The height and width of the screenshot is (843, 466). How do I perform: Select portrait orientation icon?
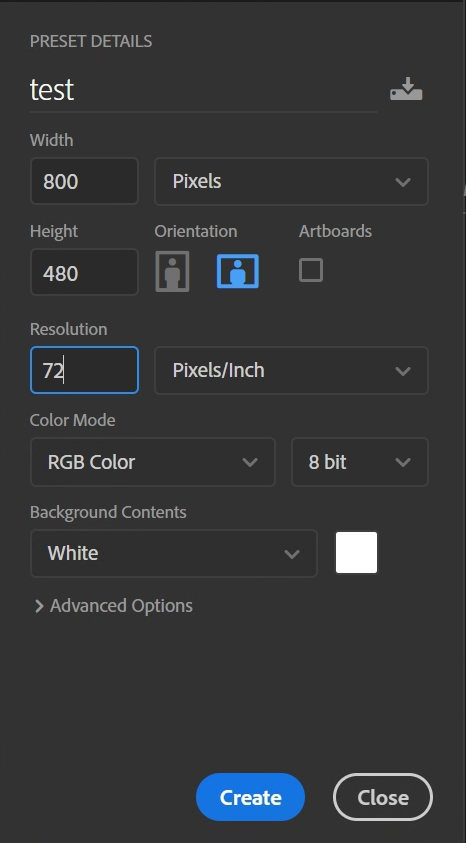[173, 272]
